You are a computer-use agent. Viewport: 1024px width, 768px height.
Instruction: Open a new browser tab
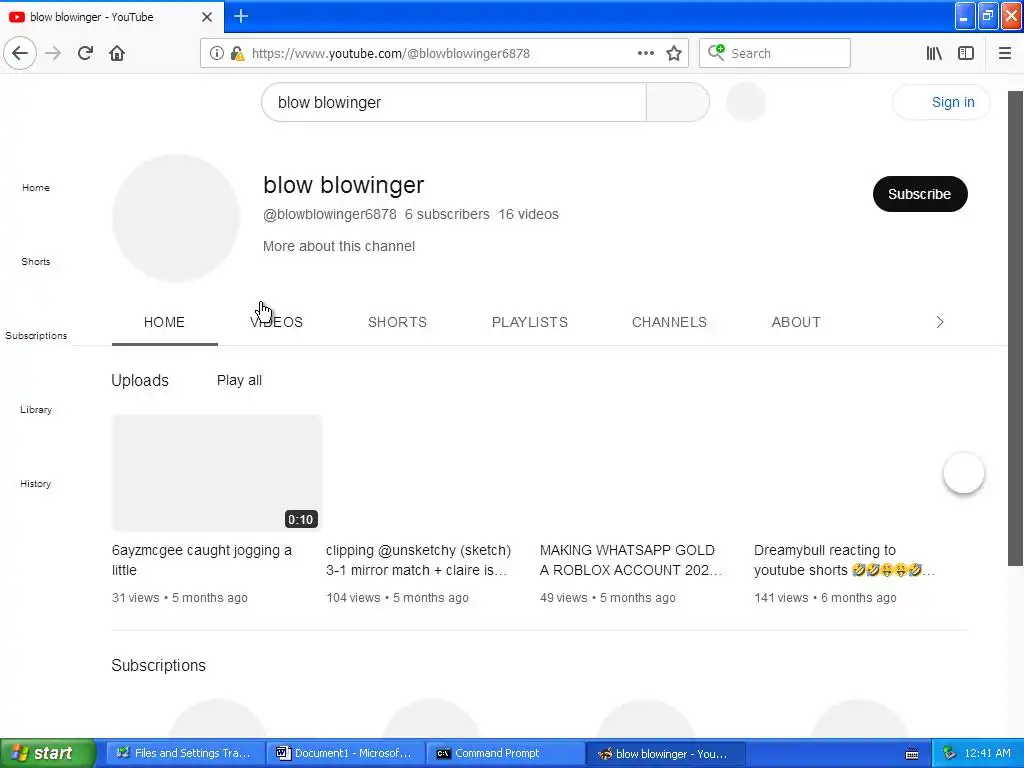coord(241,16)
